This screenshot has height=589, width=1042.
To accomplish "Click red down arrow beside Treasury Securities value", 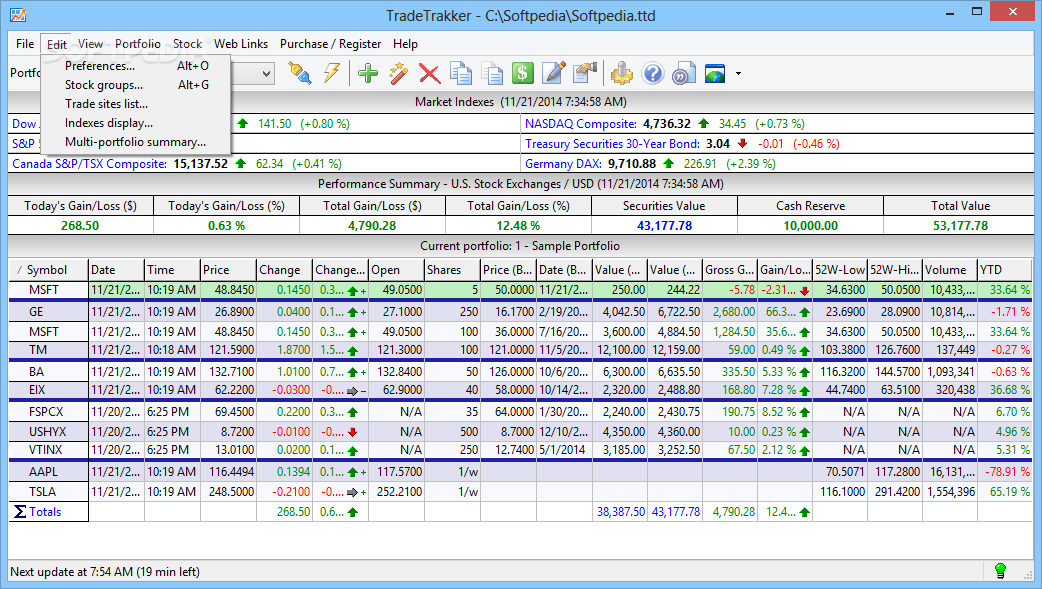I will tap(742, 144).
